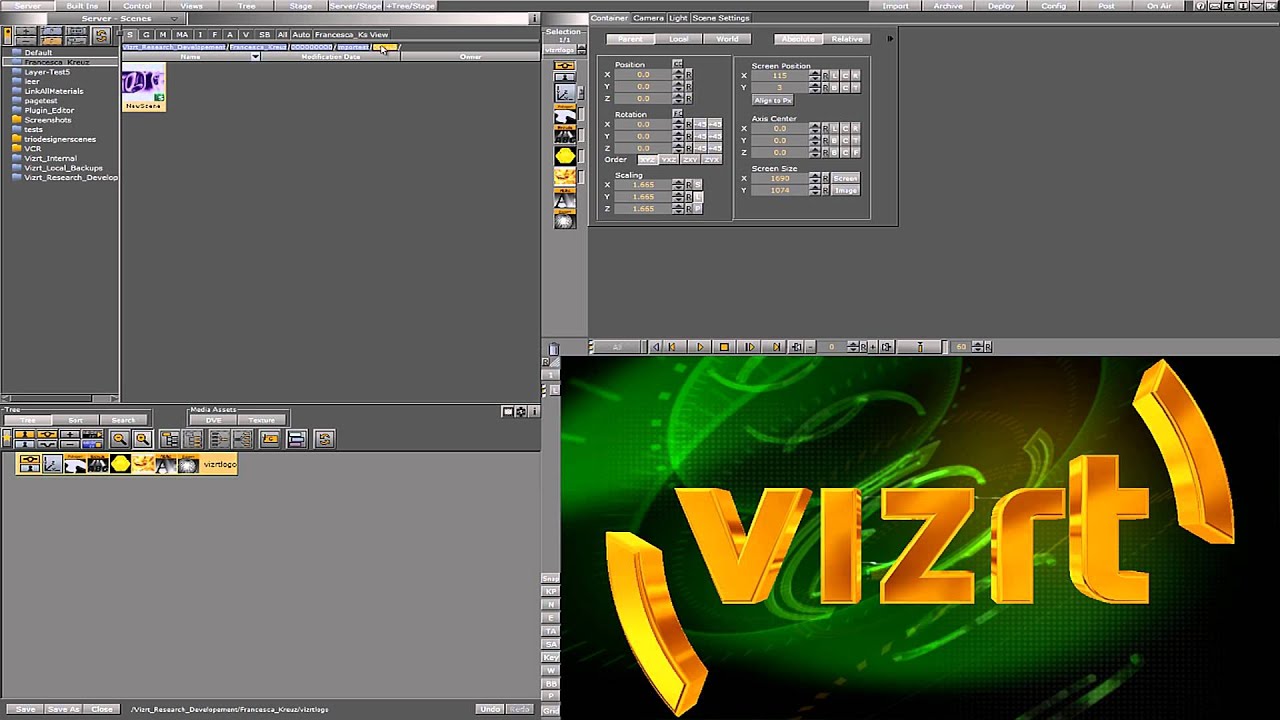This screenshot has width=1280, height=720.
Task: Select the NewScene thumbnail
Action: click(143, 88)
